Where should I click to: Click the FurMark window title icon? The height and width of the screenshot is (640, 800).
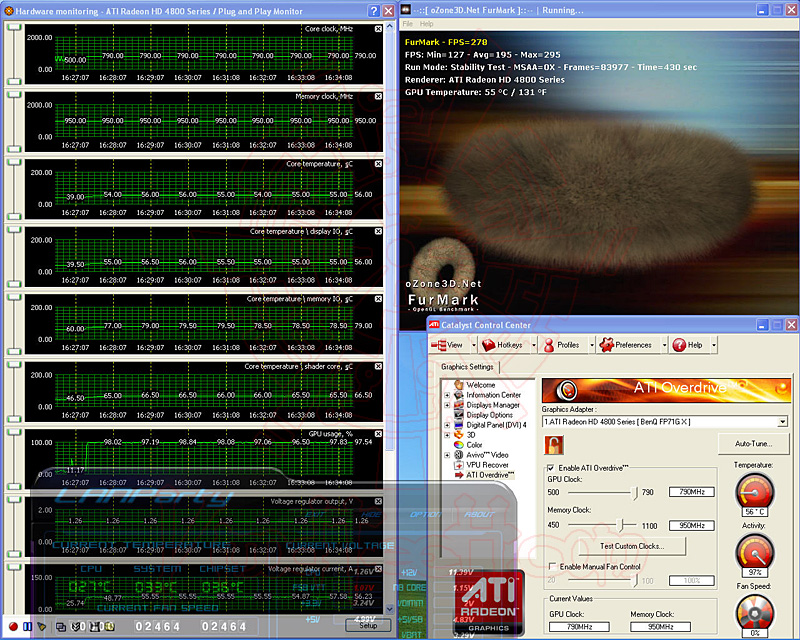point(405,10)
